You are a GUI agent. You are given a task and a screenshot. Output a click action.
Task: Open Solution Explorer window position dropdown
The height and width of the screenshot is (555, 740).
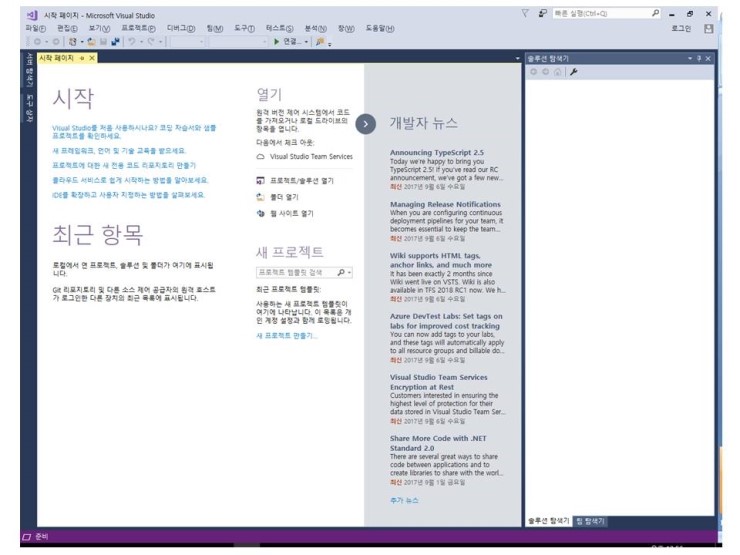pyautogui.click(x=690, y=59)
